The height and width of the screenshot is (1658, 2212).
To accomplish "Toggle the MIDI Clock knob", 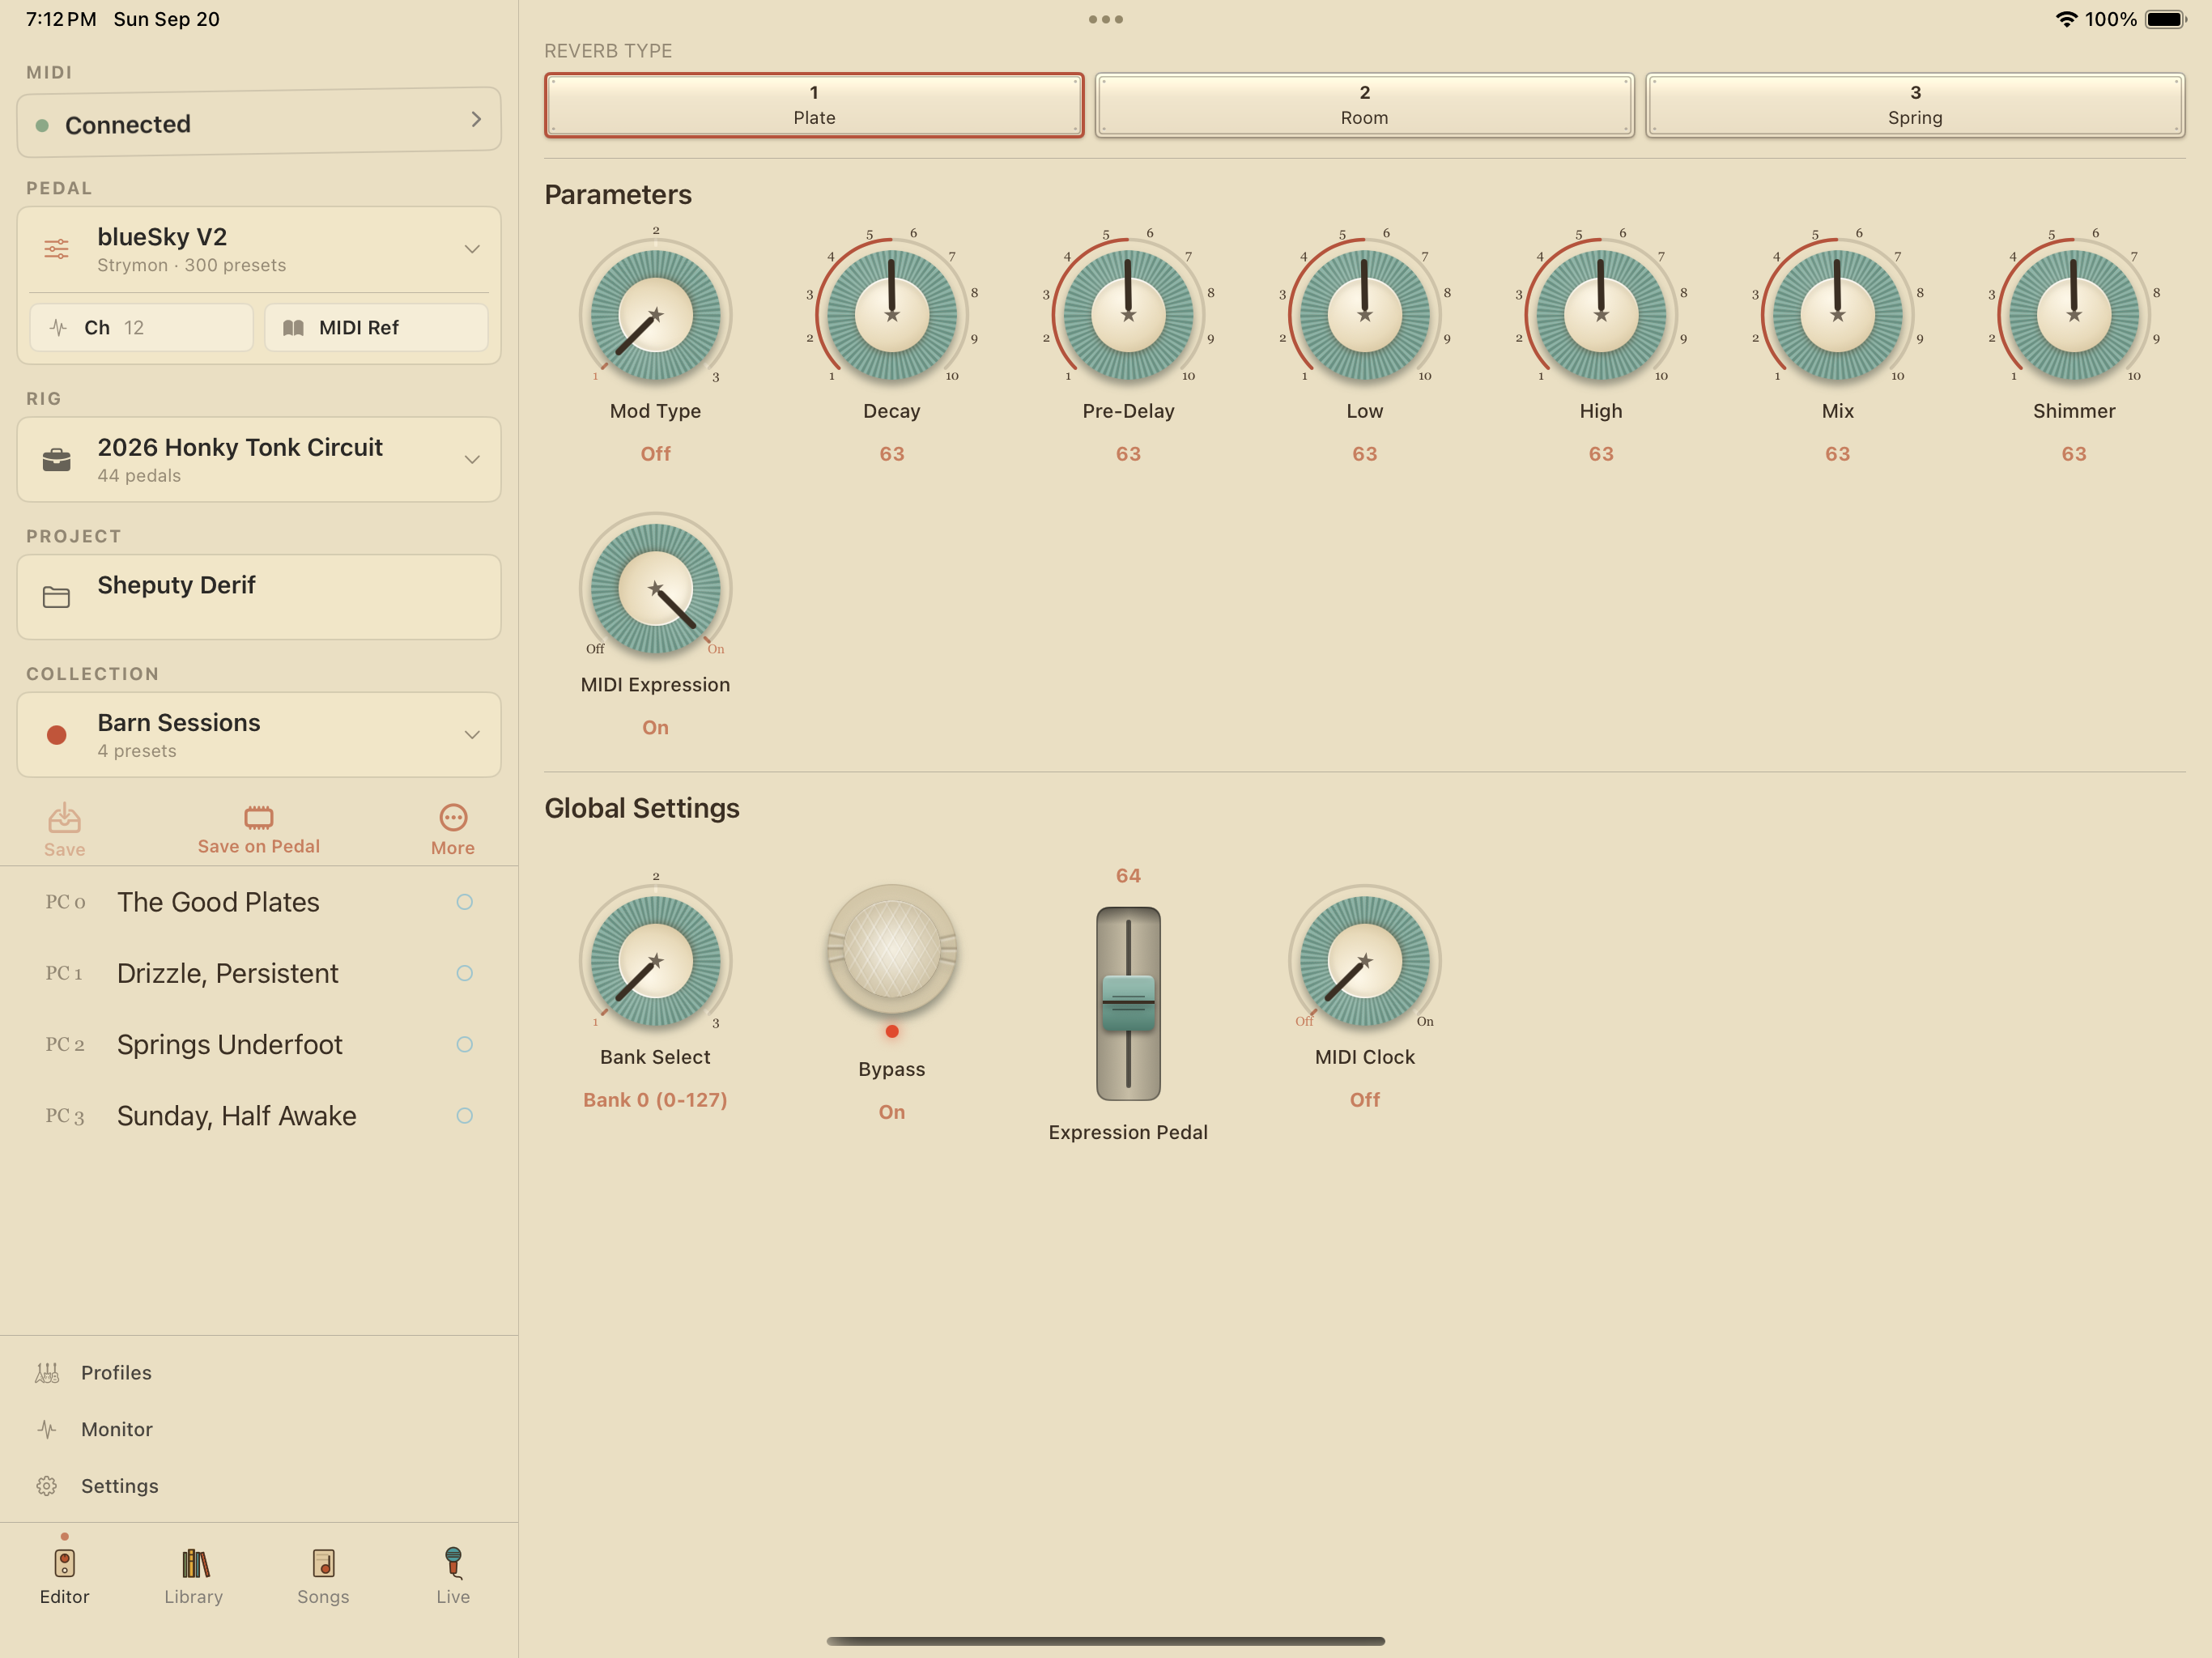I will click(1365, 960).
